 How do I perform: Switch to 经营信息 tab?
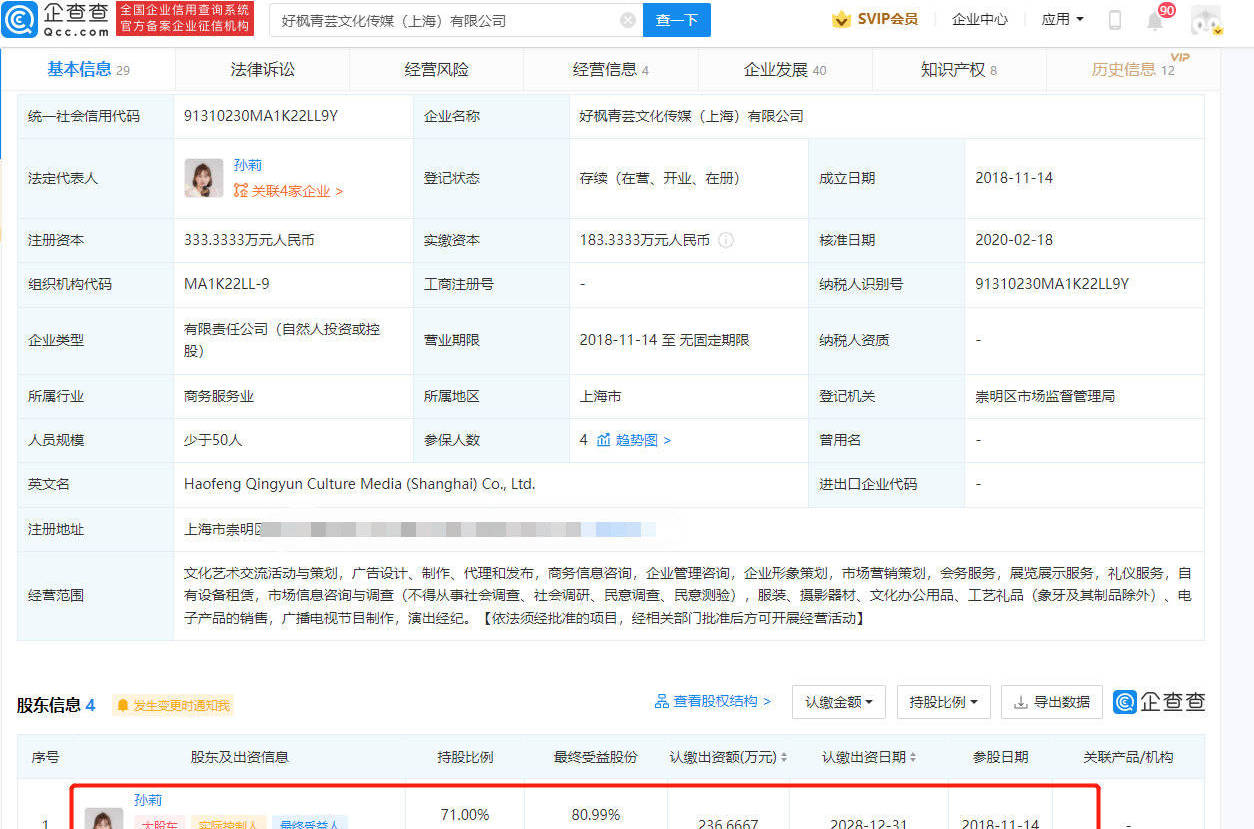[x=610, y=69]
